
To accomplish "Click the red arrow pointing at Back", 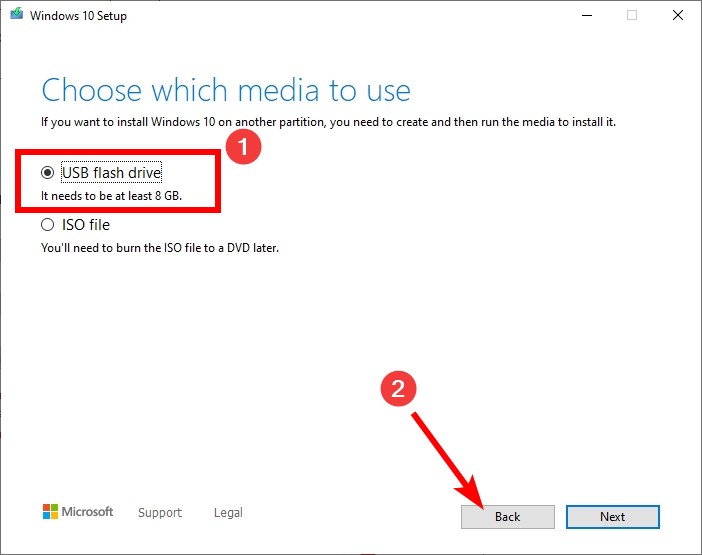I will click(x=448, y=461).
